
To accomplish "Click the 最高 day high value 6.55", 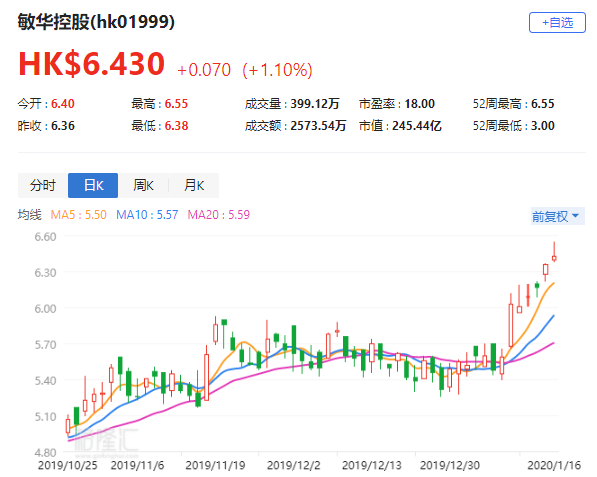I will 176,104.
